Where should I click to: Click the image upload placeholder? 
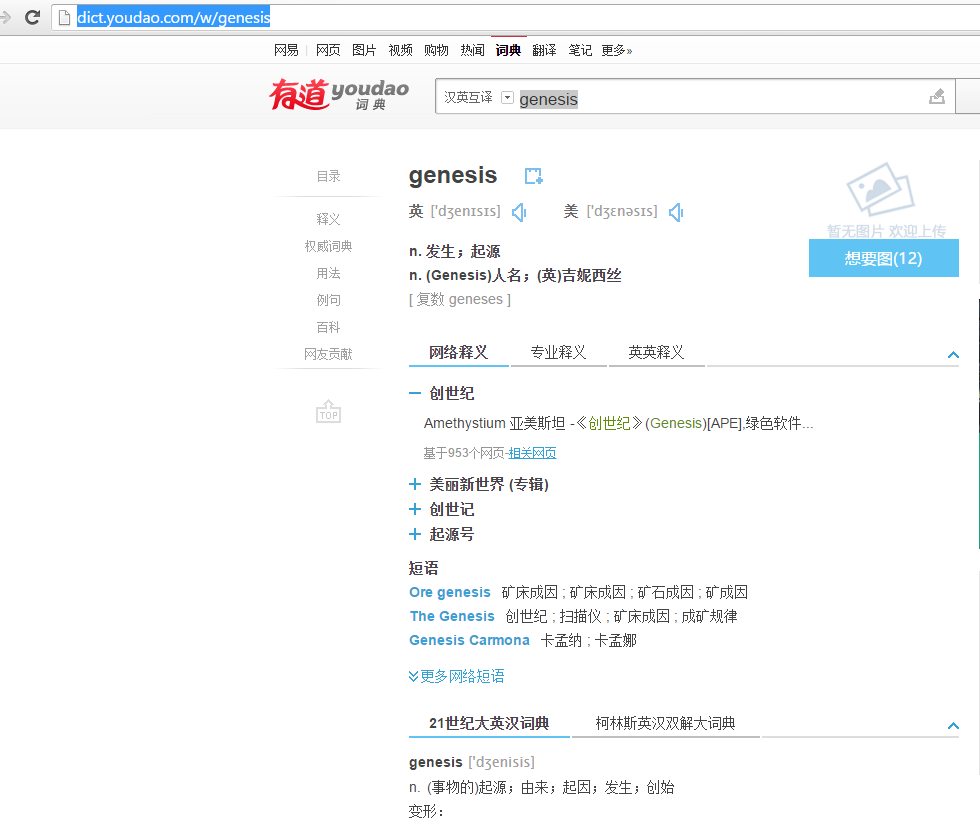pos(884,200)
